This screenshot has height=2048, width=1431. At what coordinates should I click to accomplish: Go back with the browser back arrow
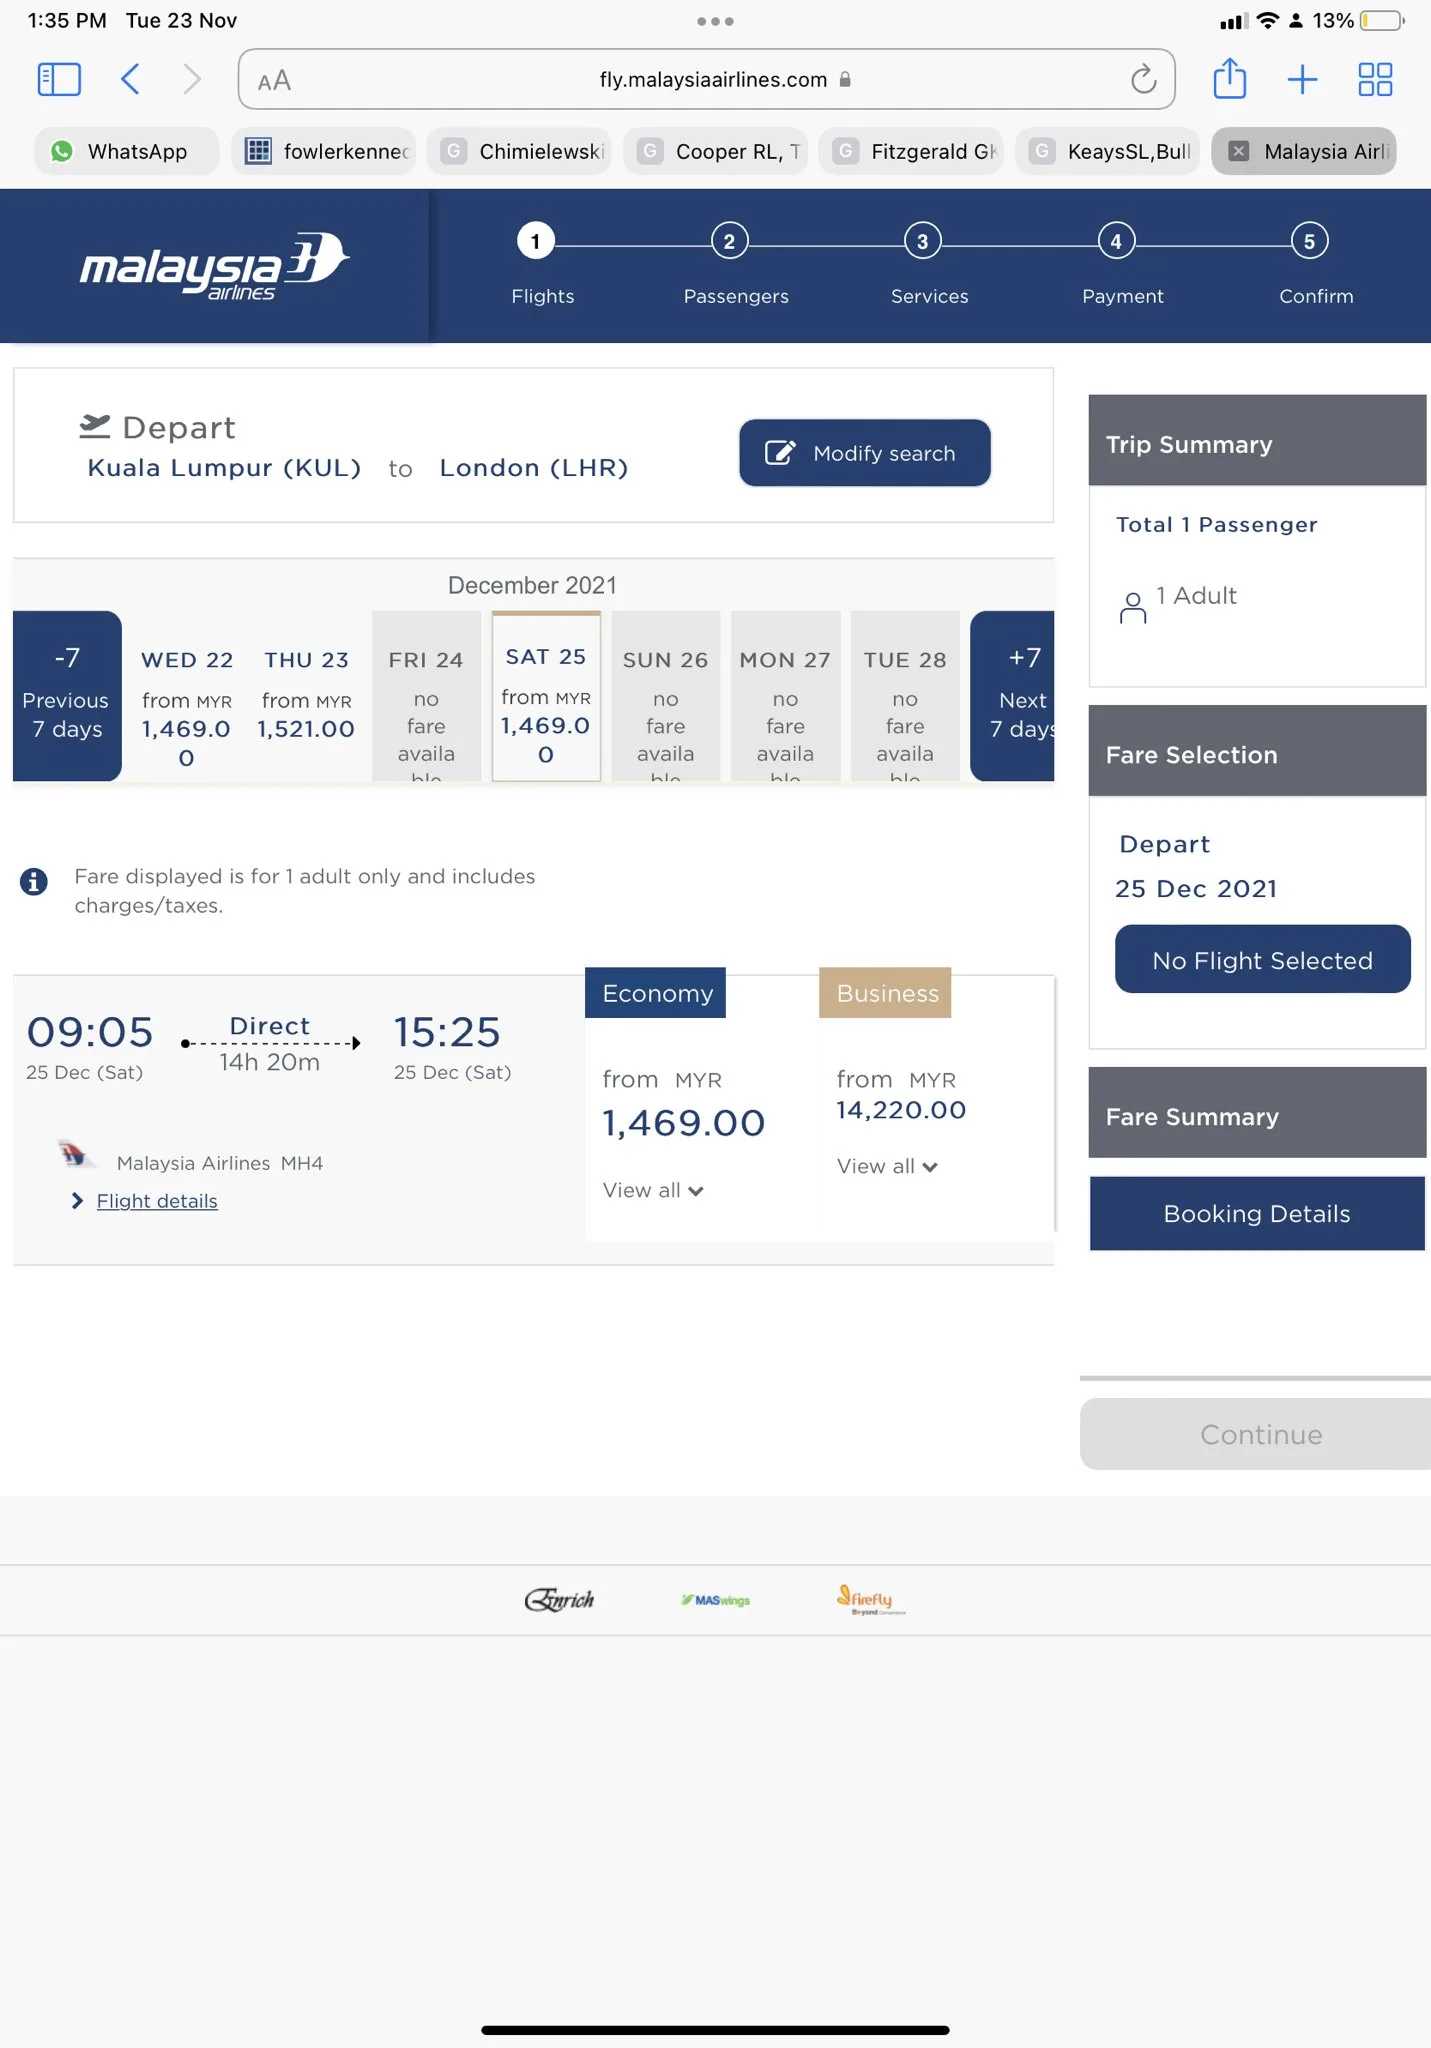click(x=130, y=79)
